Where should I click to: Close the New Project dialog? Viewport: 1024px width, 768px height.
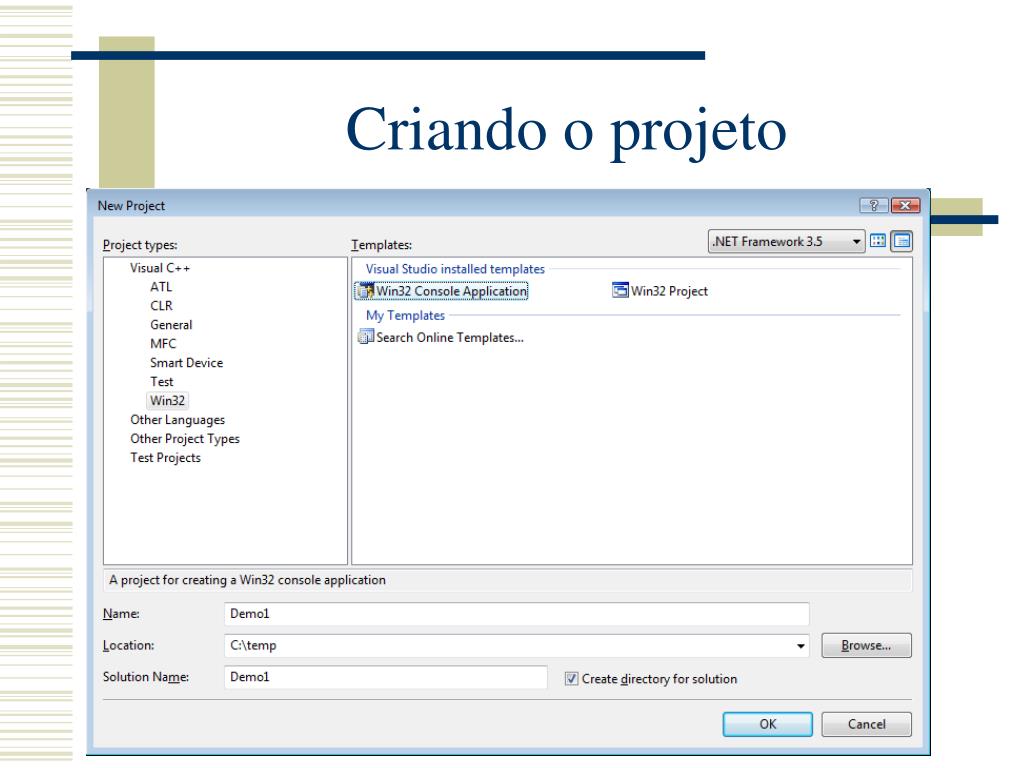[x=906, y=206]
